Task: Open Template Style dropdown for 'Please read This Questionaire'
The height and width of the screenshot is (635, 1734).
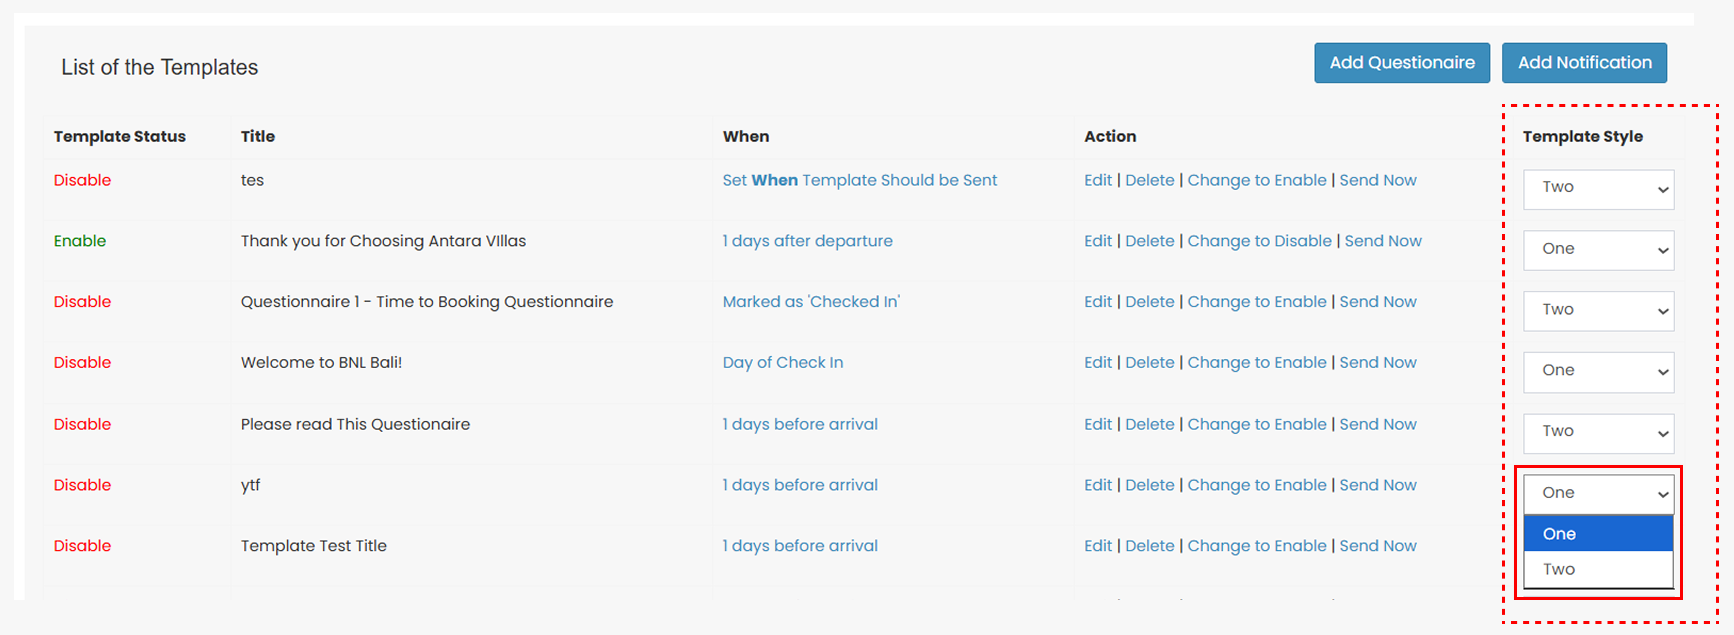Action: click(1598, 433)
